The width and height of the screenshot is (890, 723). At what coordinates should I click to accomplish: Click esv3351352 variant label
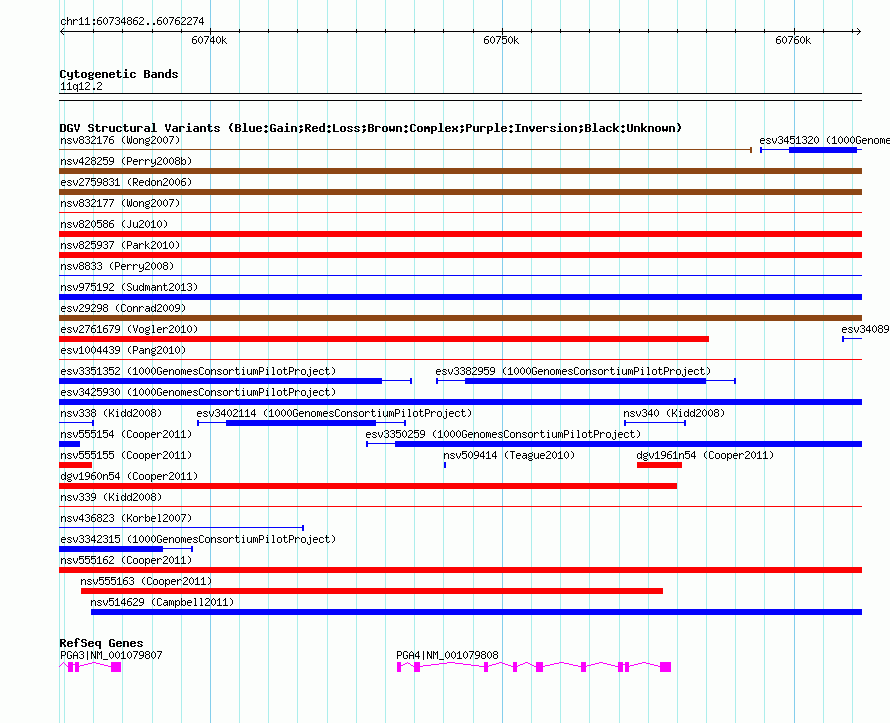coord(198,371)
